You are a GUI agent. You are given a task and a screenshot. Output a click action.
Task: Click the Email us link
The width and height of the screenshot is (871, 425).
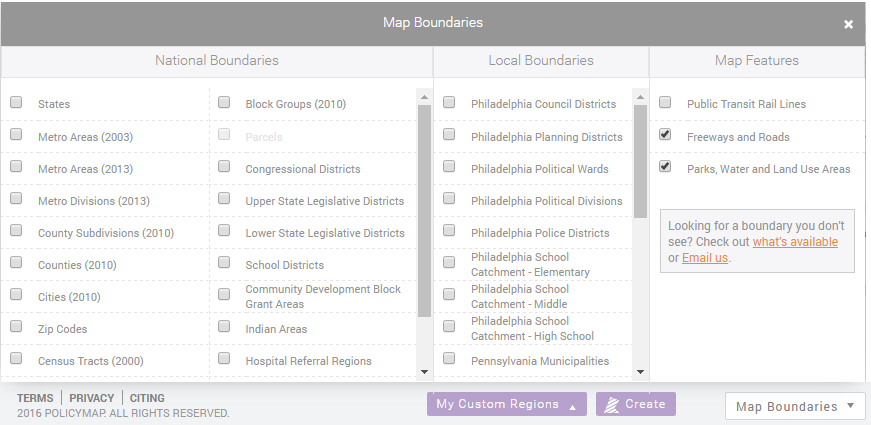tap(704, 258)
